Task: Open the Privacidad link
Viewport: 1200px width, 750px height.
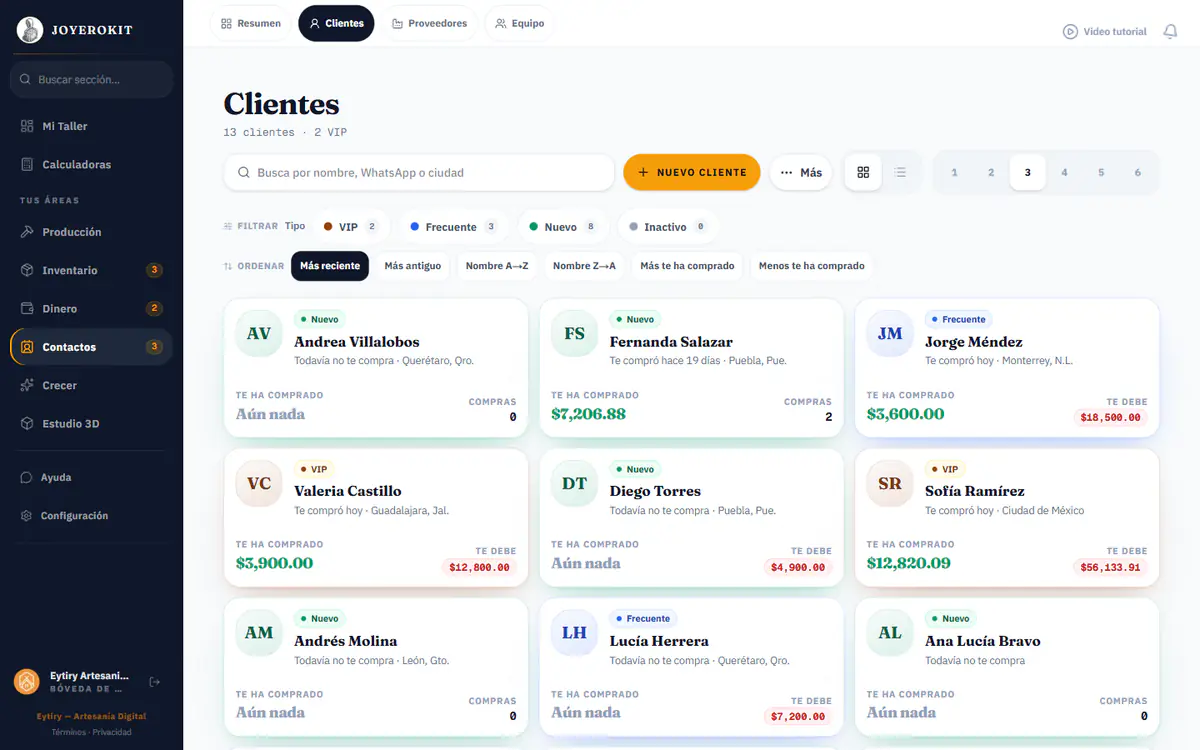Action: pos(112,732)
